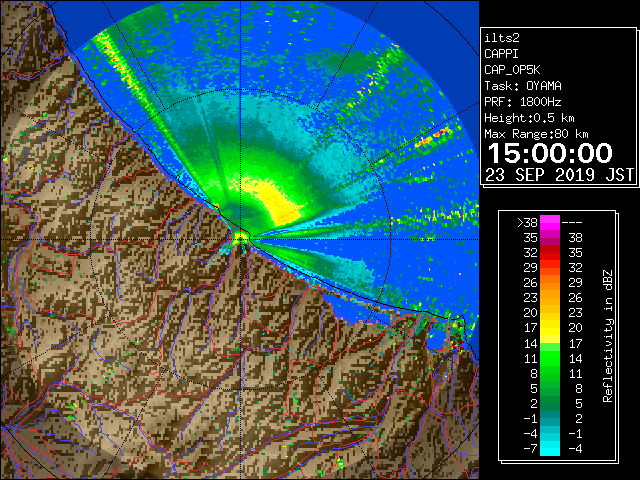Screen dimensions: 640x480
Task: Click the '>38' legend label
Action: pos(527,222)
